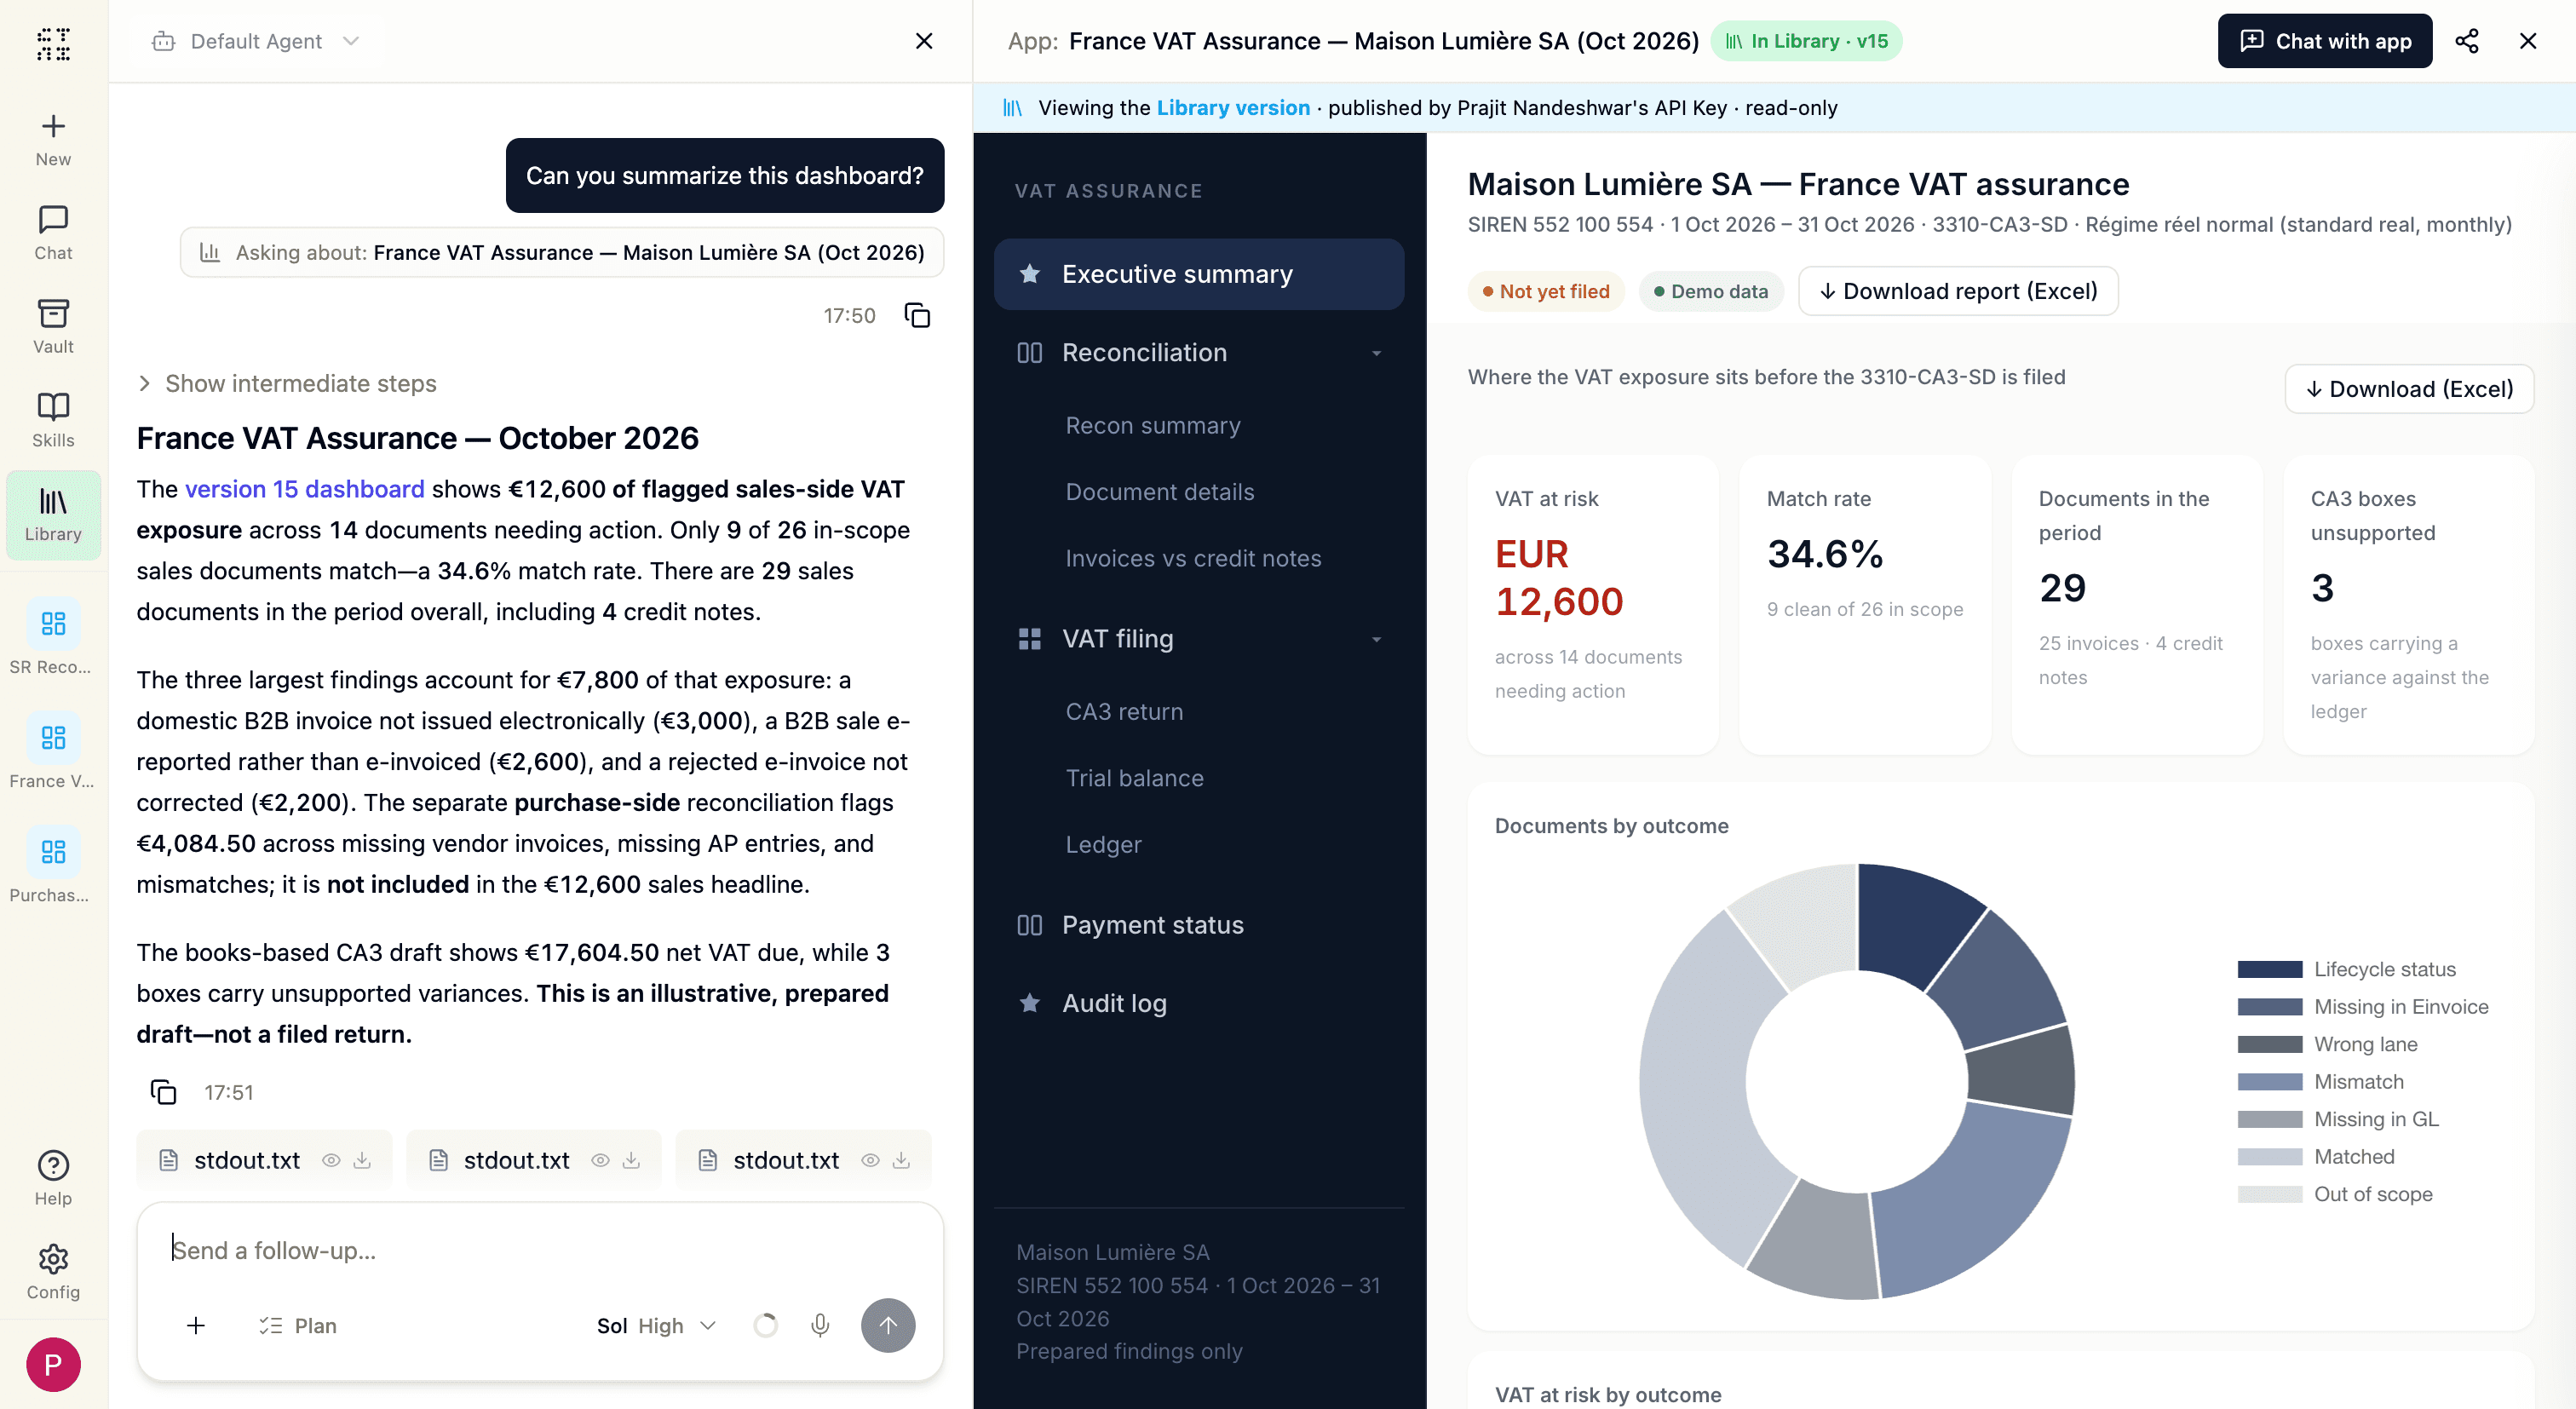Preview the first stdout.txt with eye icon
The image size is (2576, 1409).
[331, 1160]
